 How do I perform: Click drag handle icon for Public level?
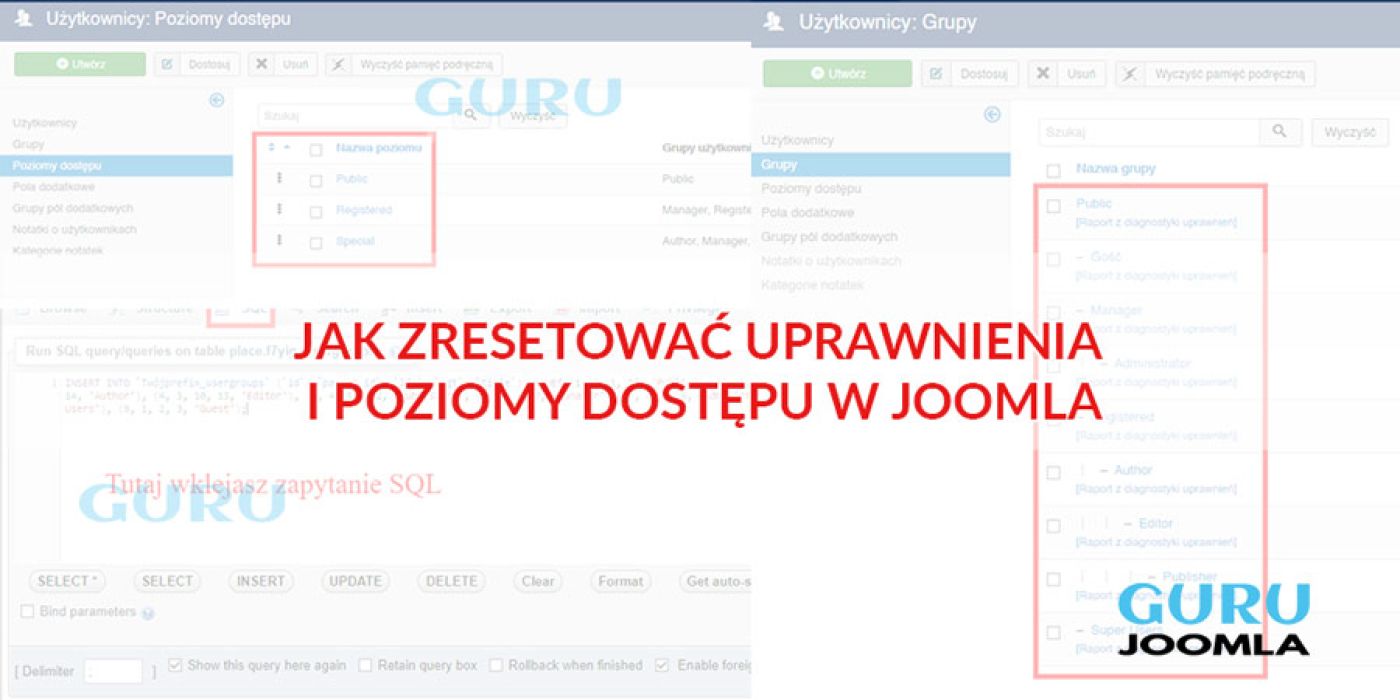coord(279,178)
